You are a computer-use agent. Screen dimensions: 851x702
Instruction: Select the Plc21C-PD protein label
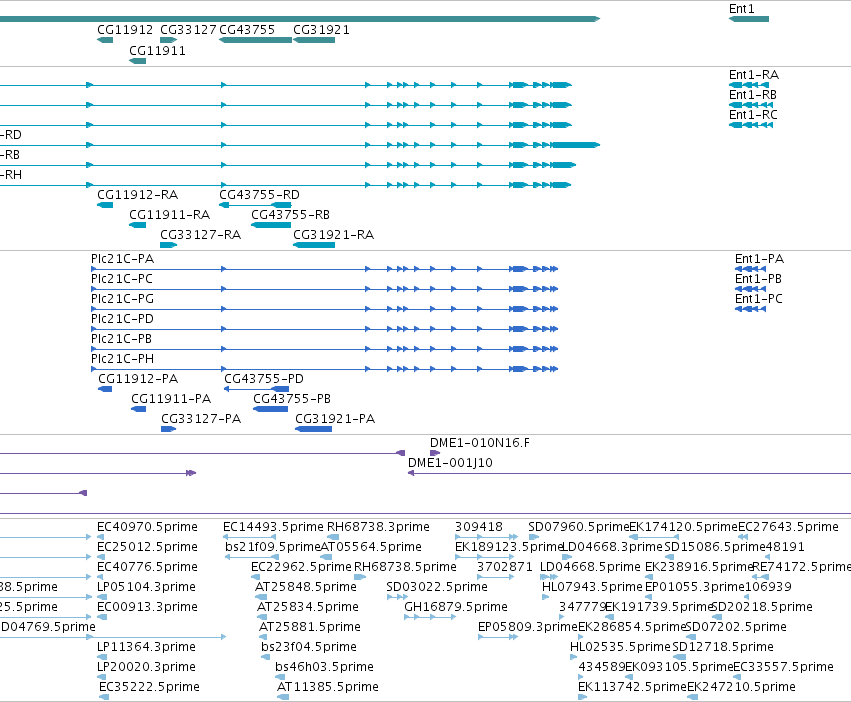[x=122, y=319]
